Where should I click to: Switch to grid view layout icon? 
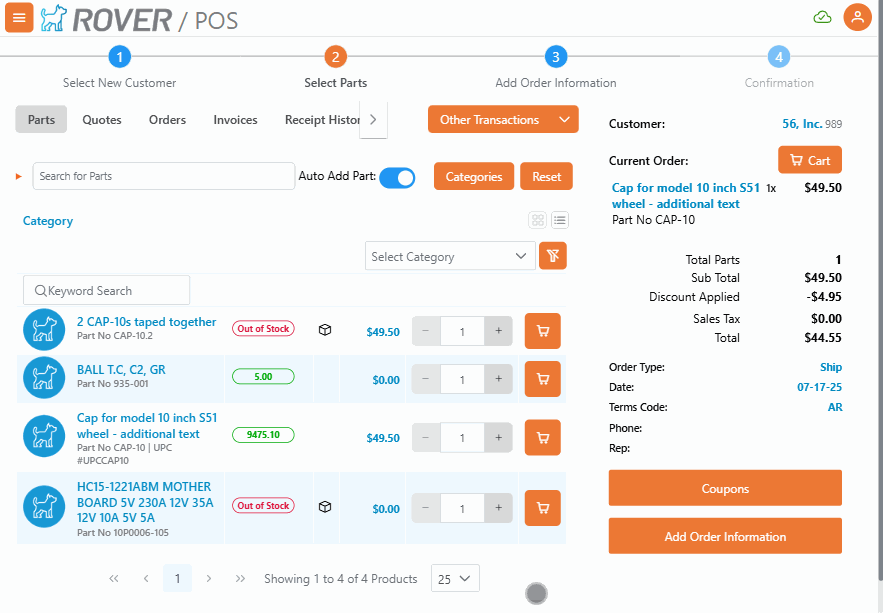coord(538,220)
